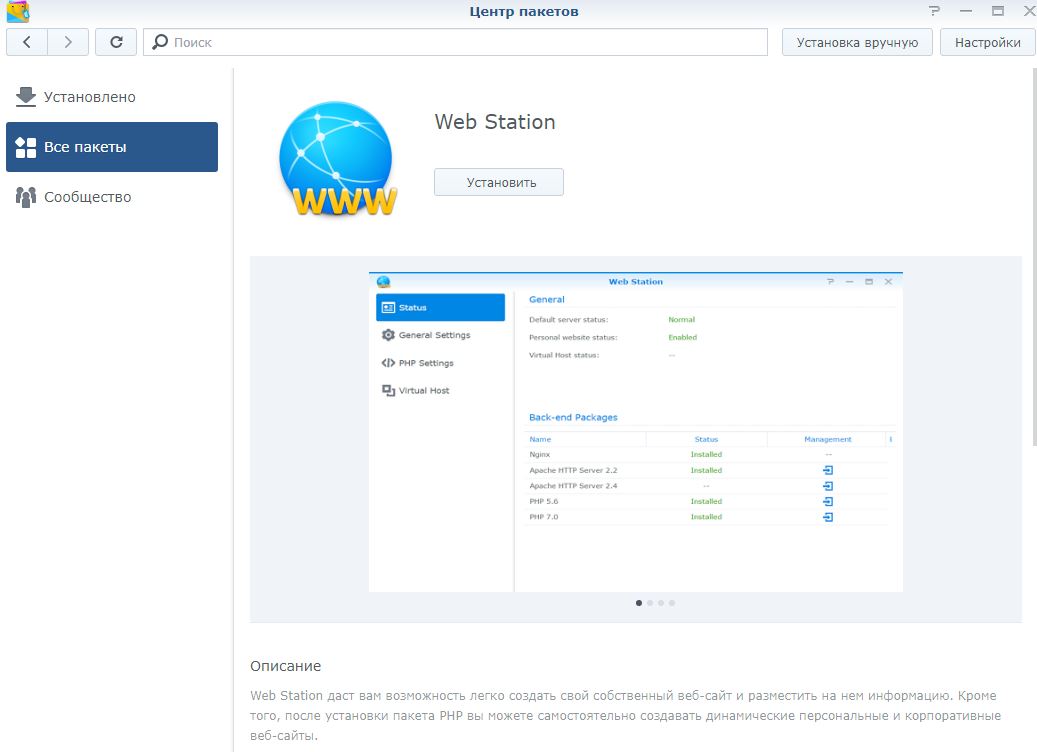Open the Установка вручную dialog

click(858, 41)
